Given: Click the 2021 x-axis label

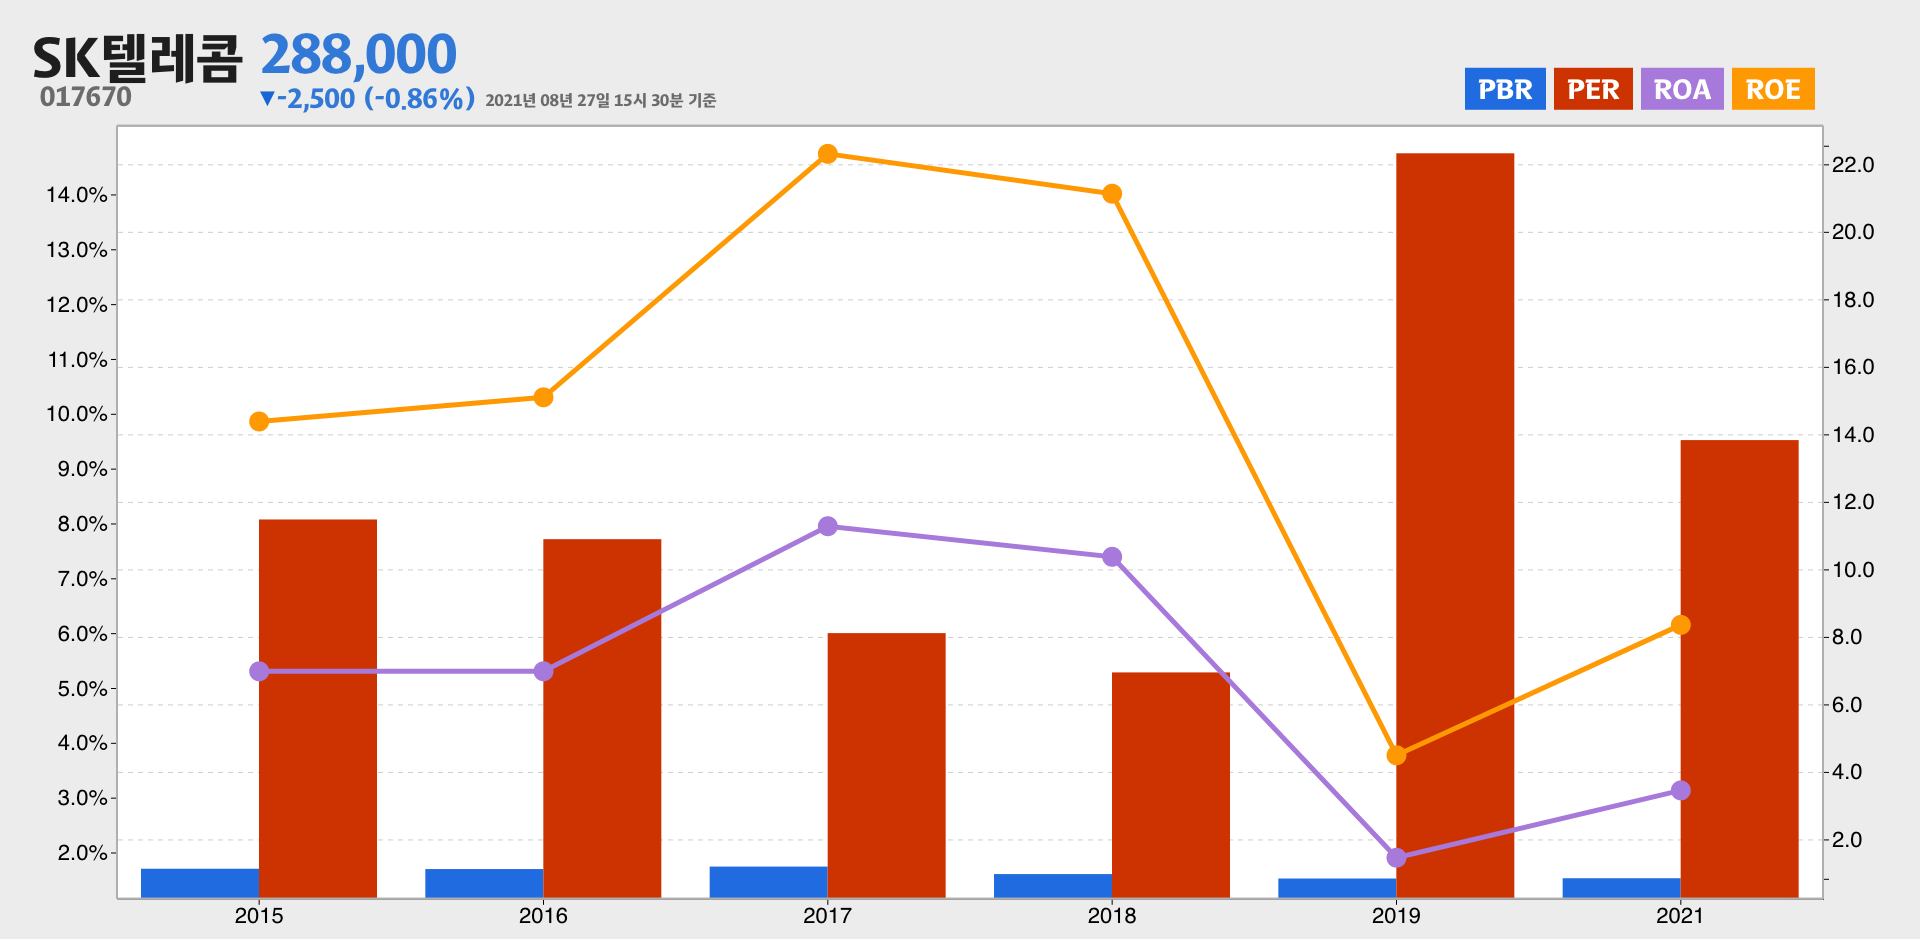Looking at the screenshot, I should [1681, 915].
